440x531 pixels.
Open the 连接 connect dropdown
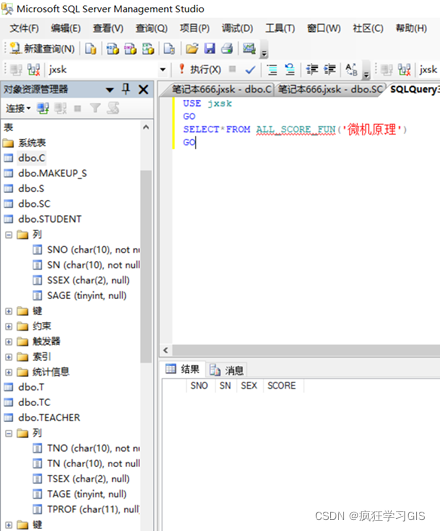point(18,108)
